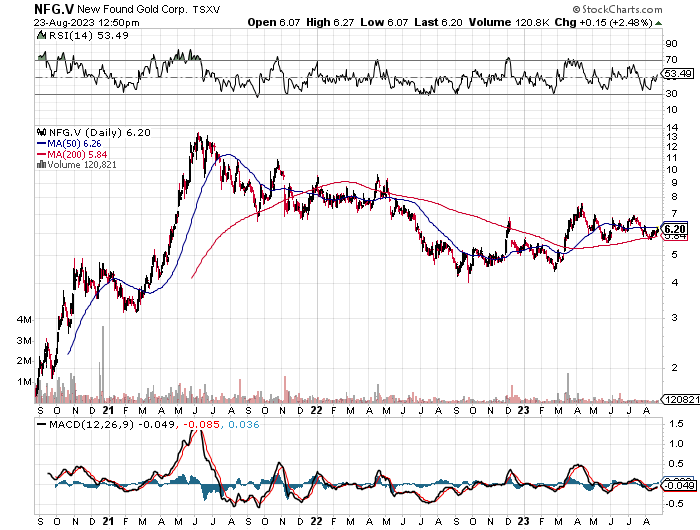Click the 53.49 RSI value tag on right axis
Image resolution: width=700 pixels, height=530 pixels.
(x=678, y=74)
